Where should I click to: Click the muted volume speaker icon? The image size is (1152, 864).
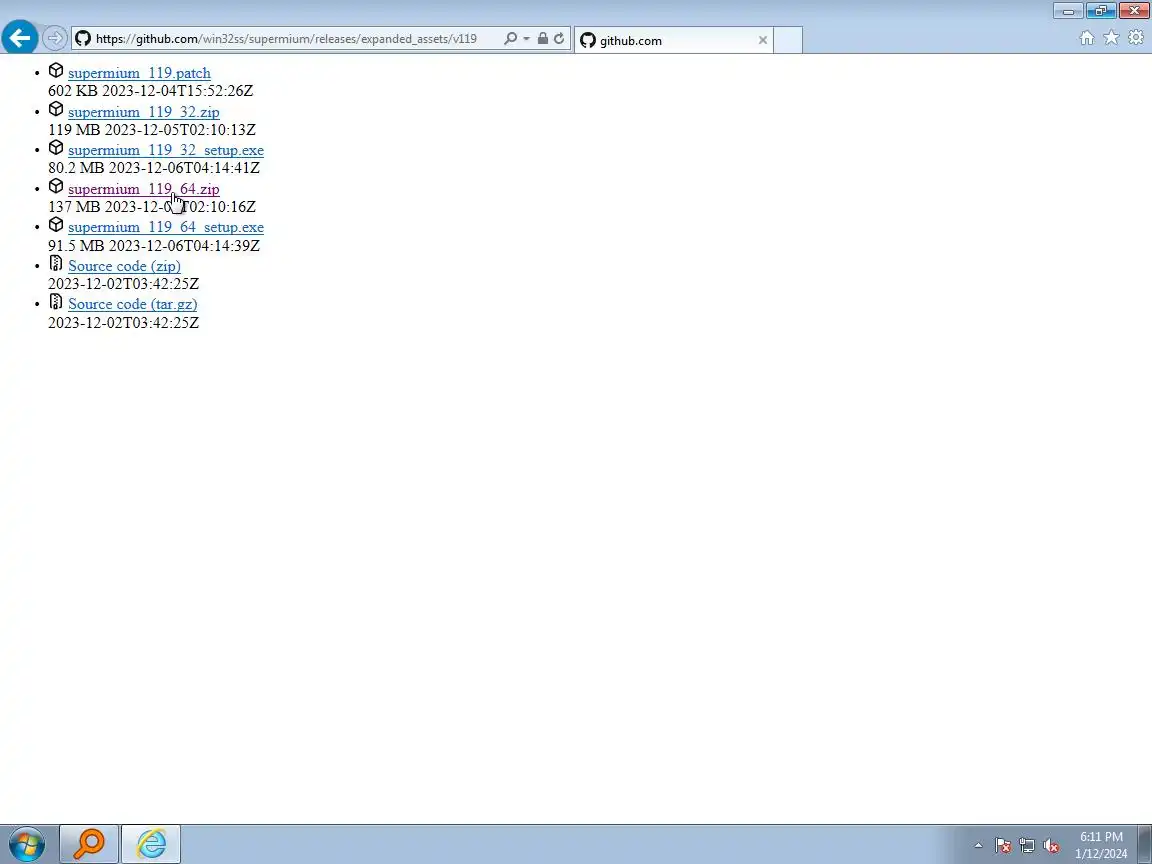click(x=1051, y=846)
